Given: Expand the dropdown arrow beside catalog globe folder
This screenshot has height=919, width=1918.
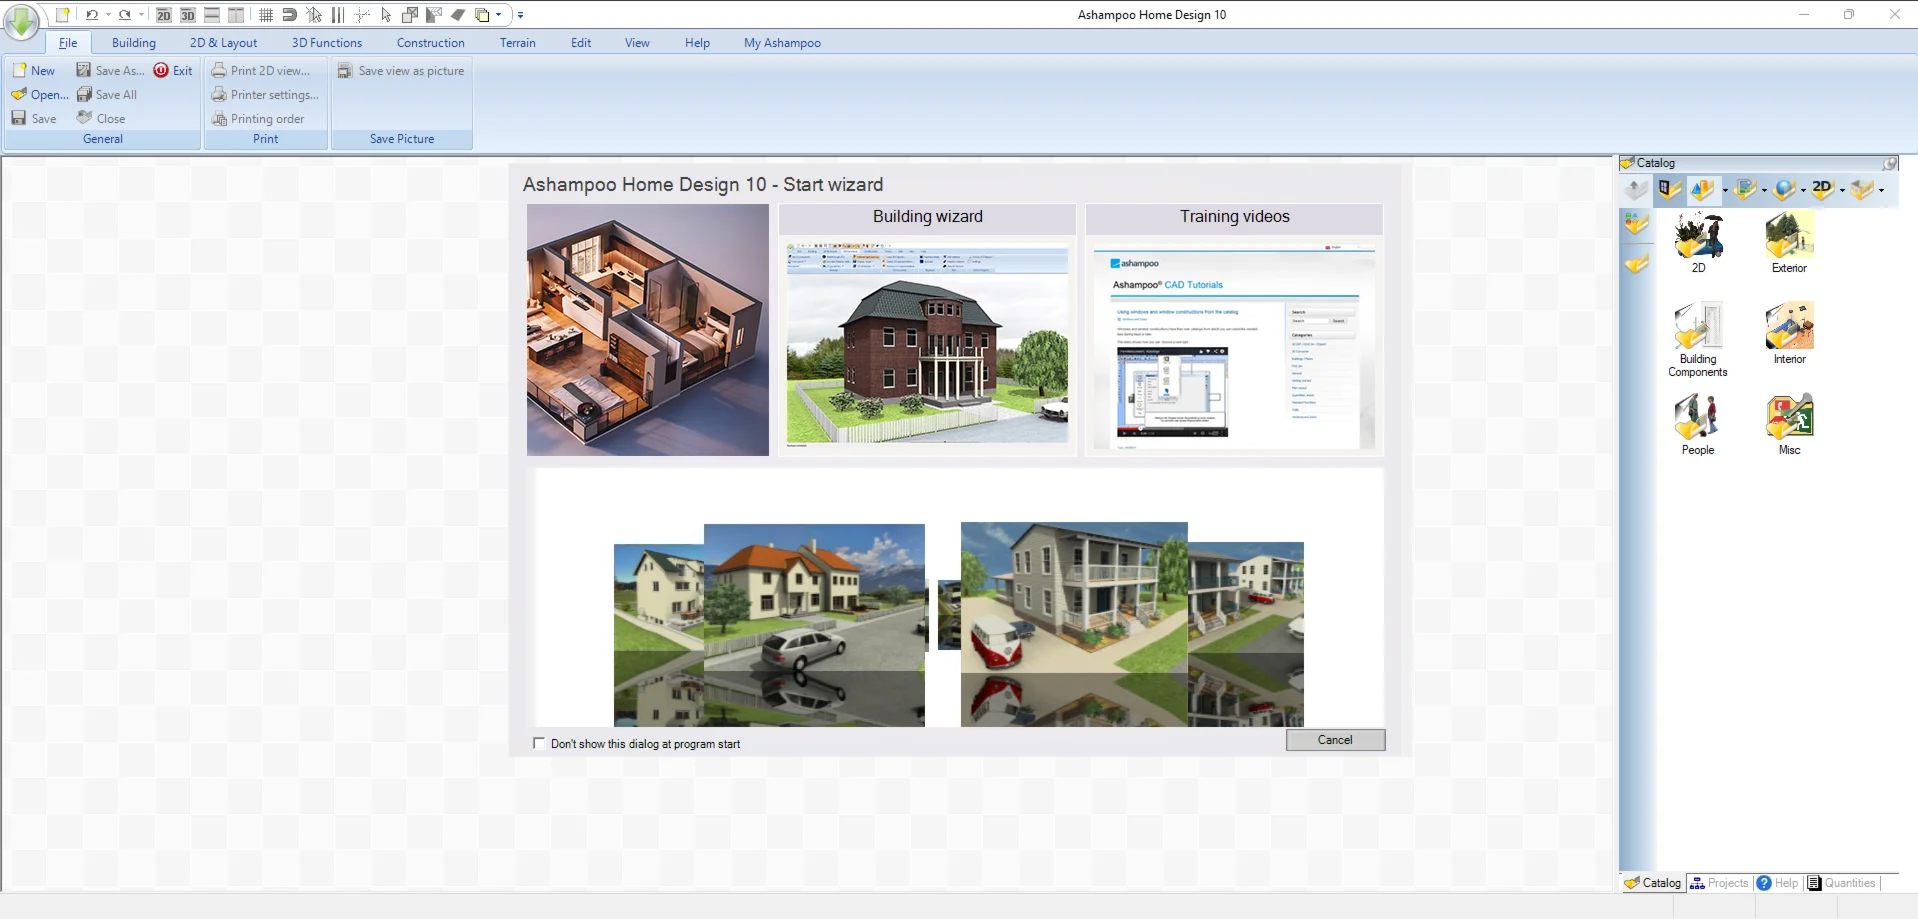Looking at the screenshot, I should coord(1803,190).
